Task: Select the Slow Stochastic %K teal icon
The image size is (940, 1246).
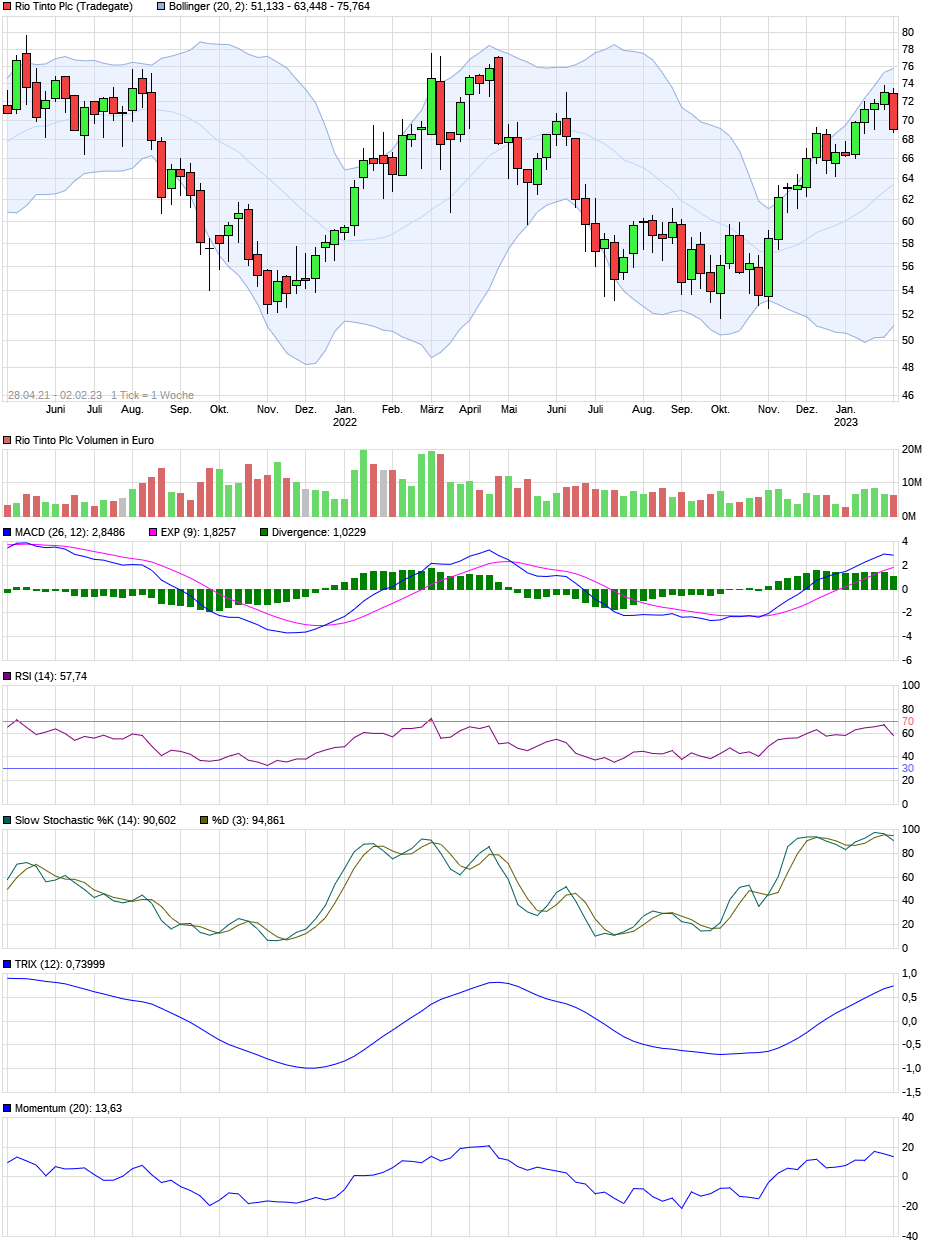Action: [5, 818]
